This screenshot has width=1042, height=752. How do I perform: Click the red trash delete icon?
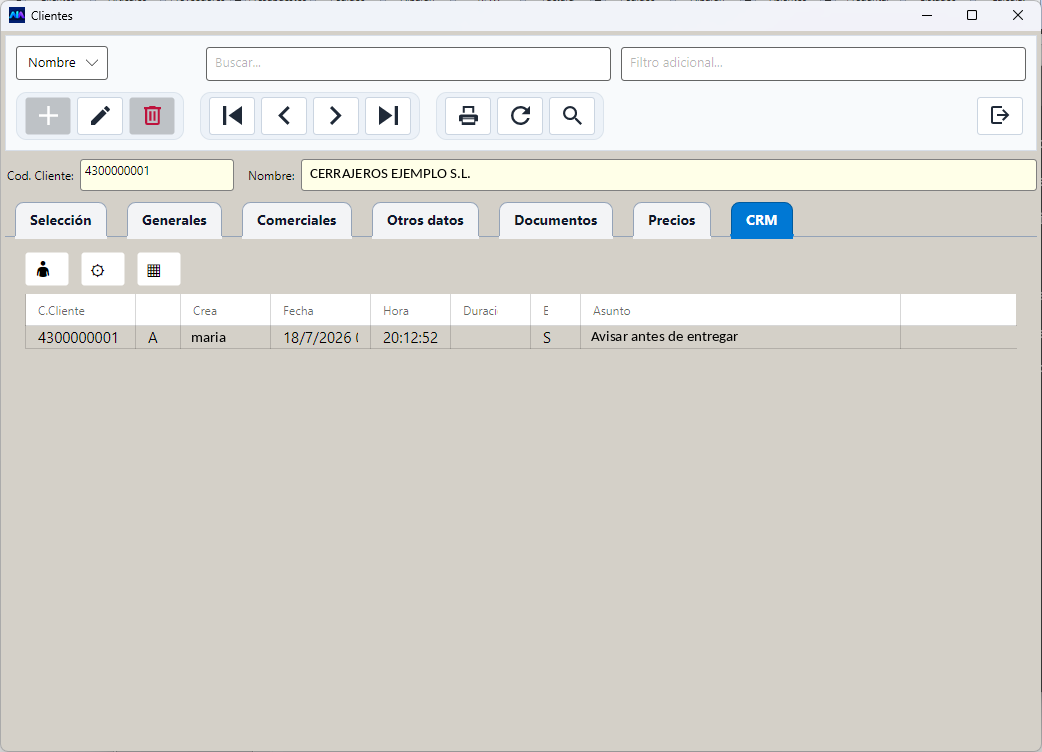[152, 116]
